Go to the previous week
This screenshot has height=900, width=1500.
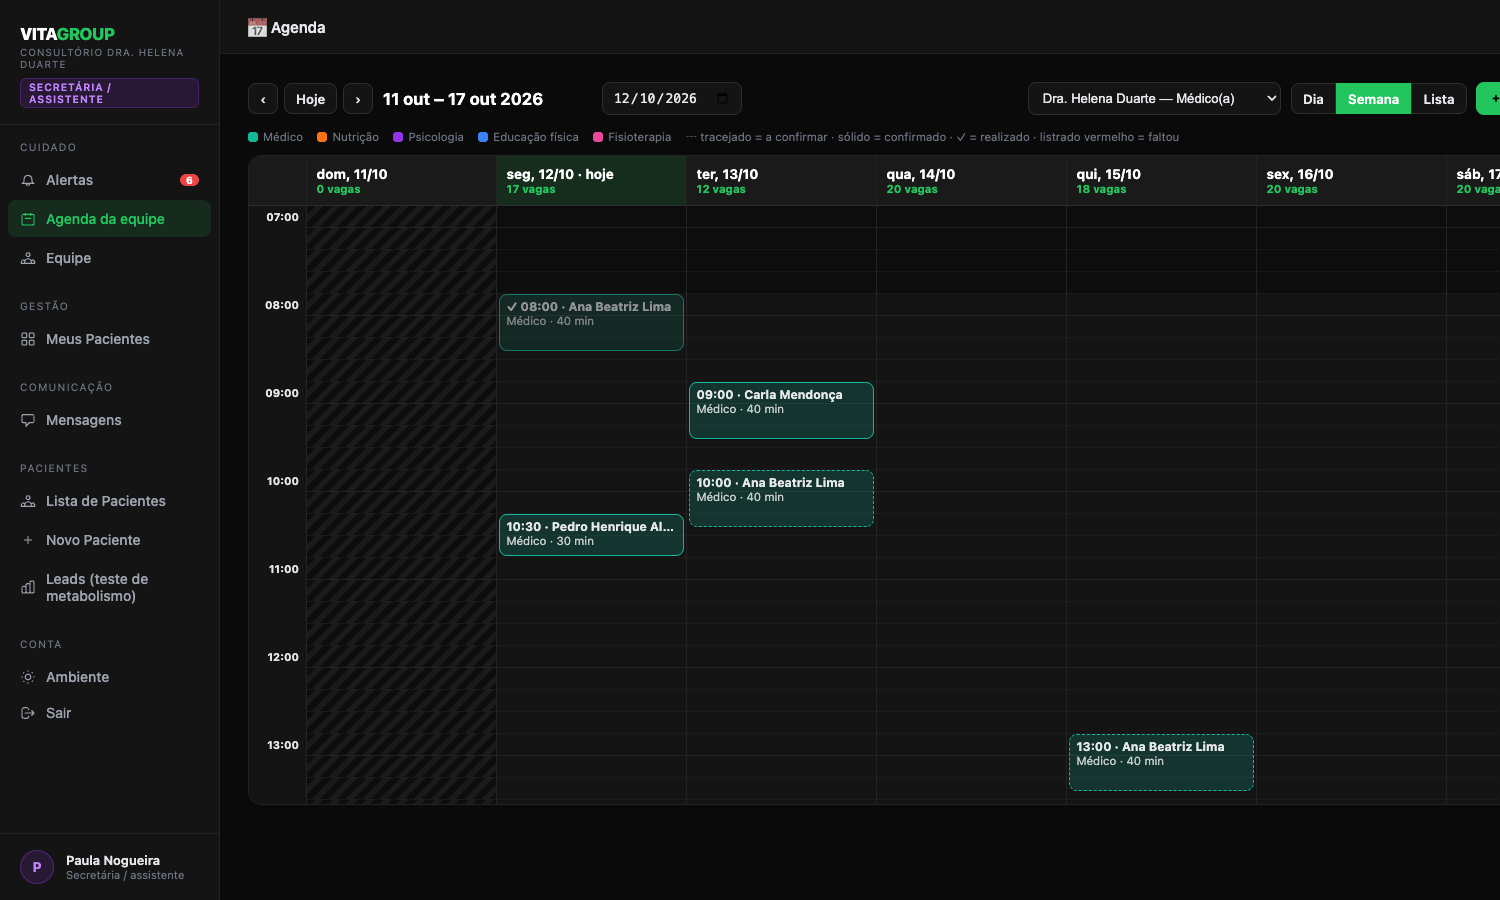point(263,99)
